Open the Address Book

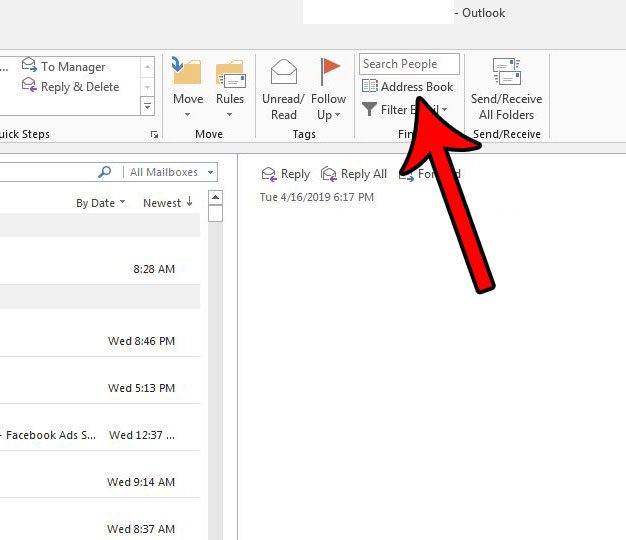pyautogui.click(x=408, y=87)
